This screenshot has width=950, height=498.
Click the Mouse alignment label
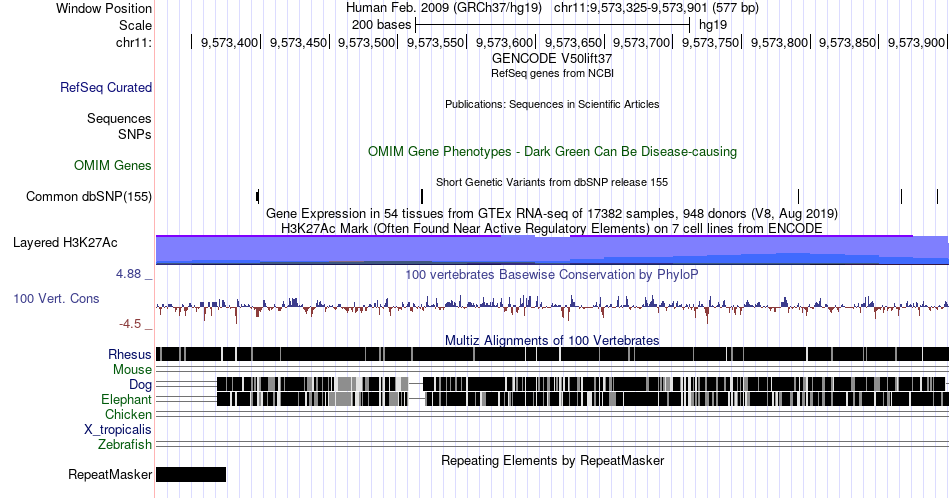(x=132, y=370)
